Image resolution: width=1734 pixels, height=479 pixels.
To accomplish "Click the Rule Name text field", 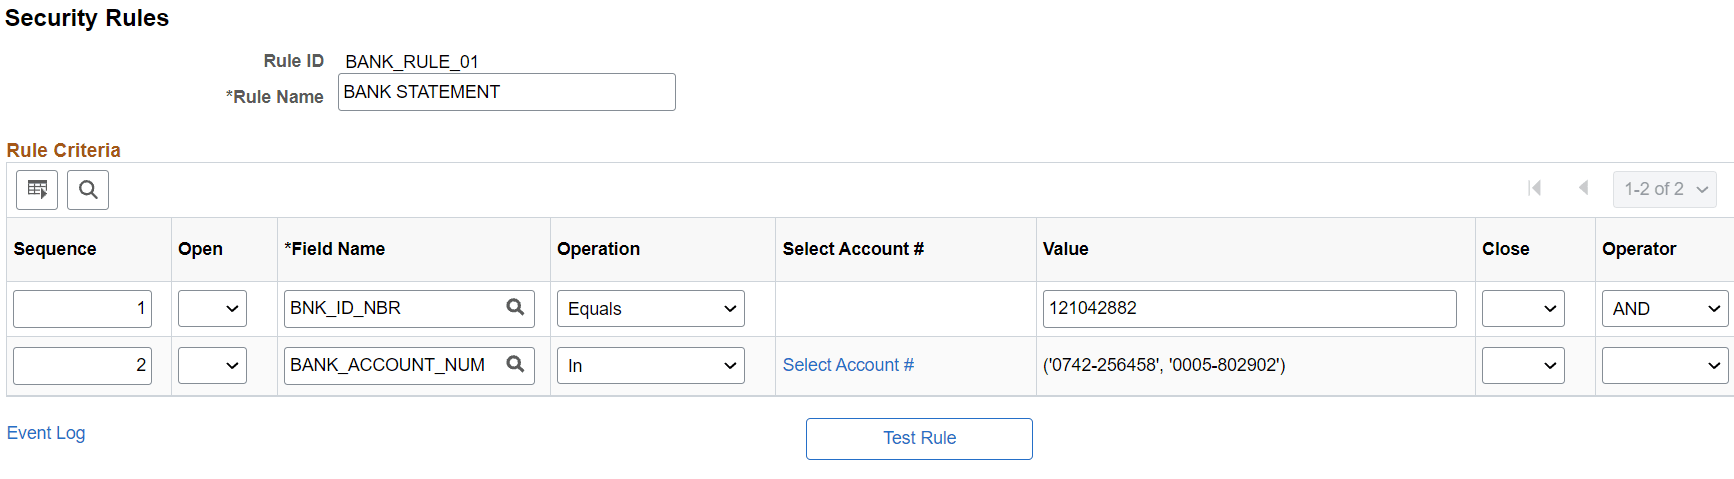I will [x=506, y=92].
